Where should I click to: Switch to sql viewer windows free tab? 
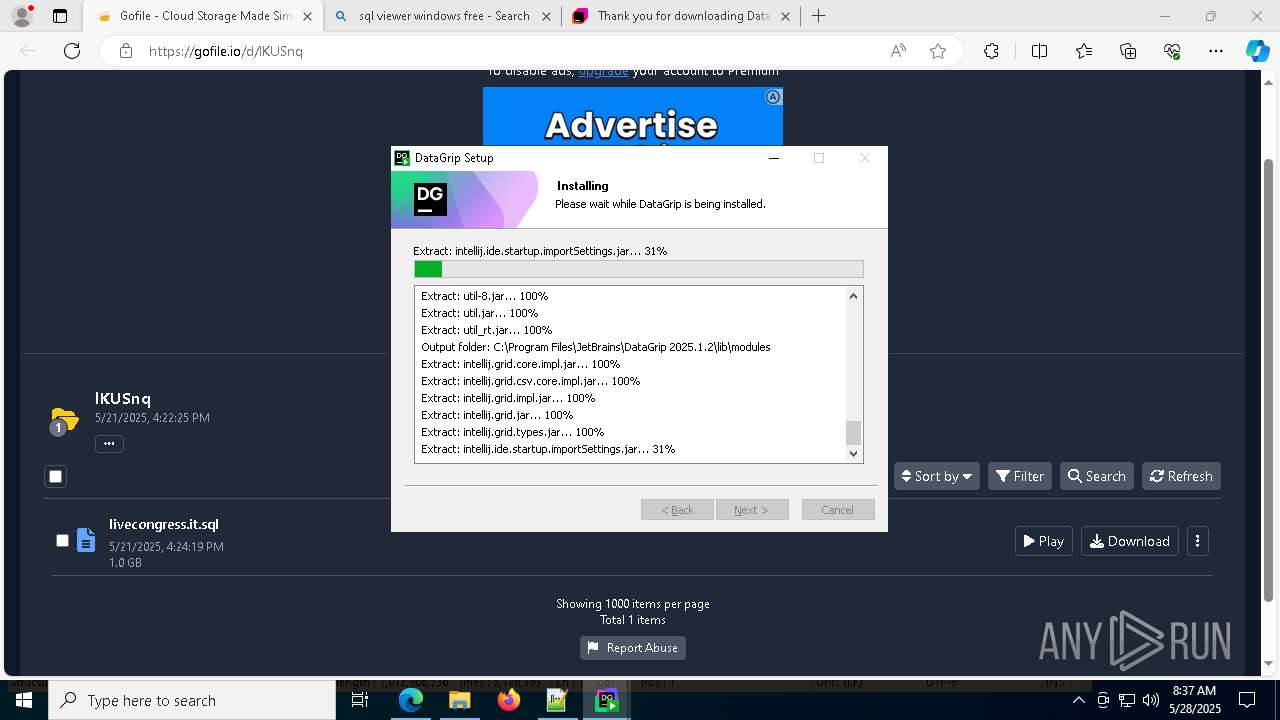(x=443, y=16)
